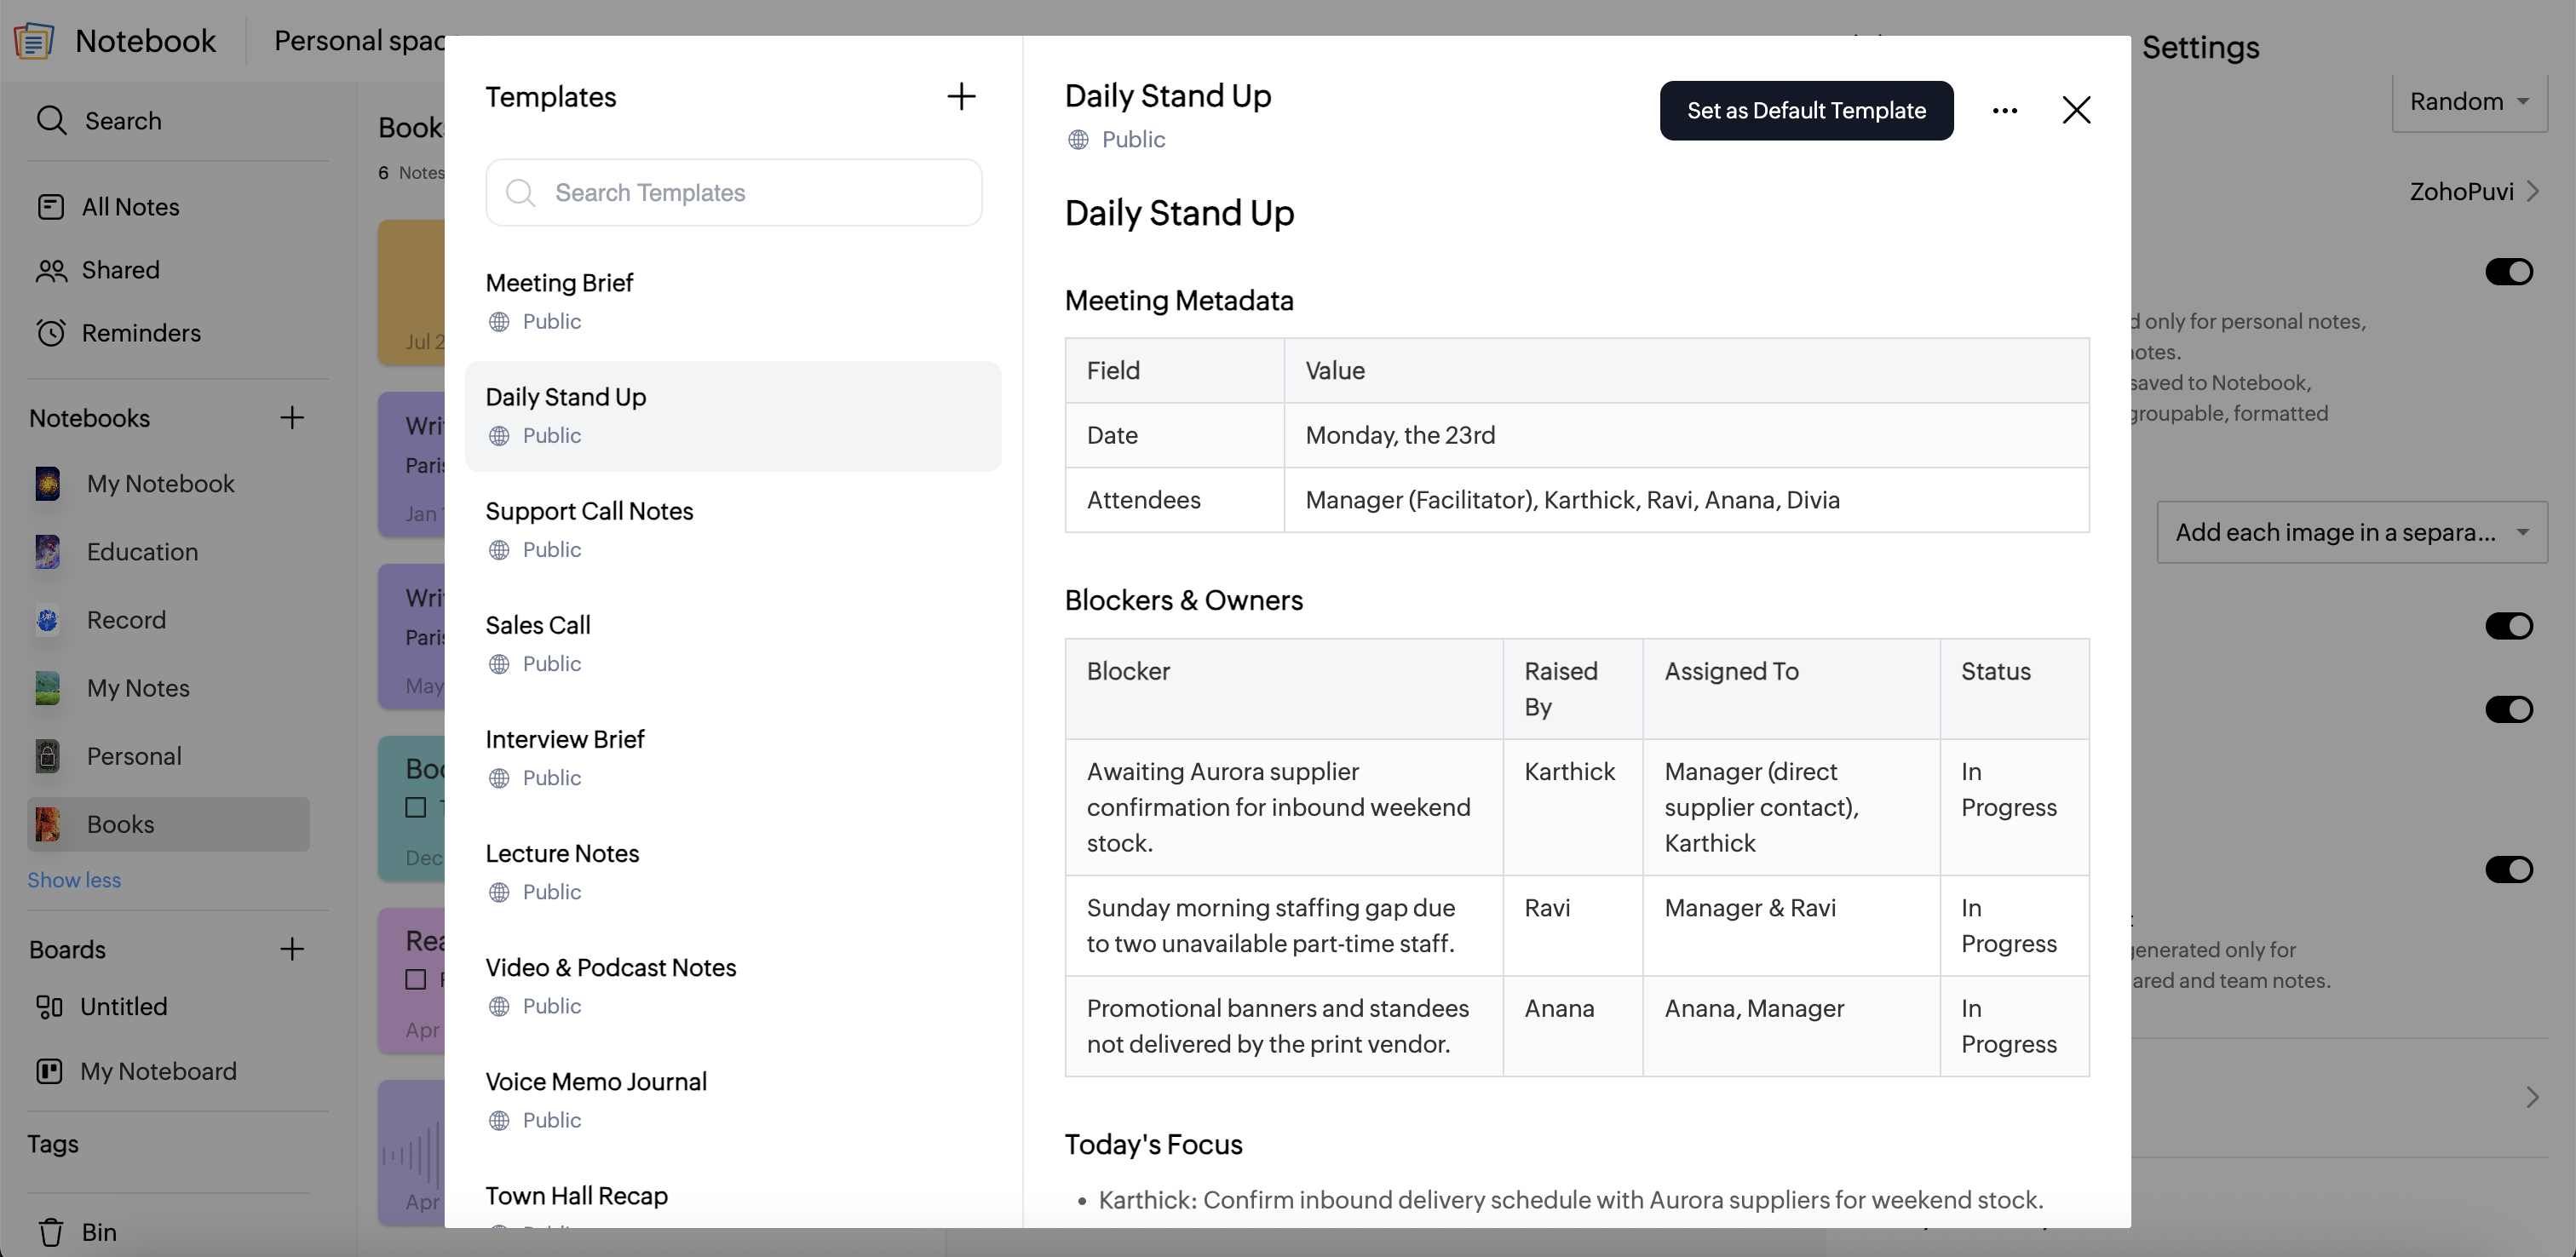Click the Show less link
2576x1257 pixels.
(74, 880)
